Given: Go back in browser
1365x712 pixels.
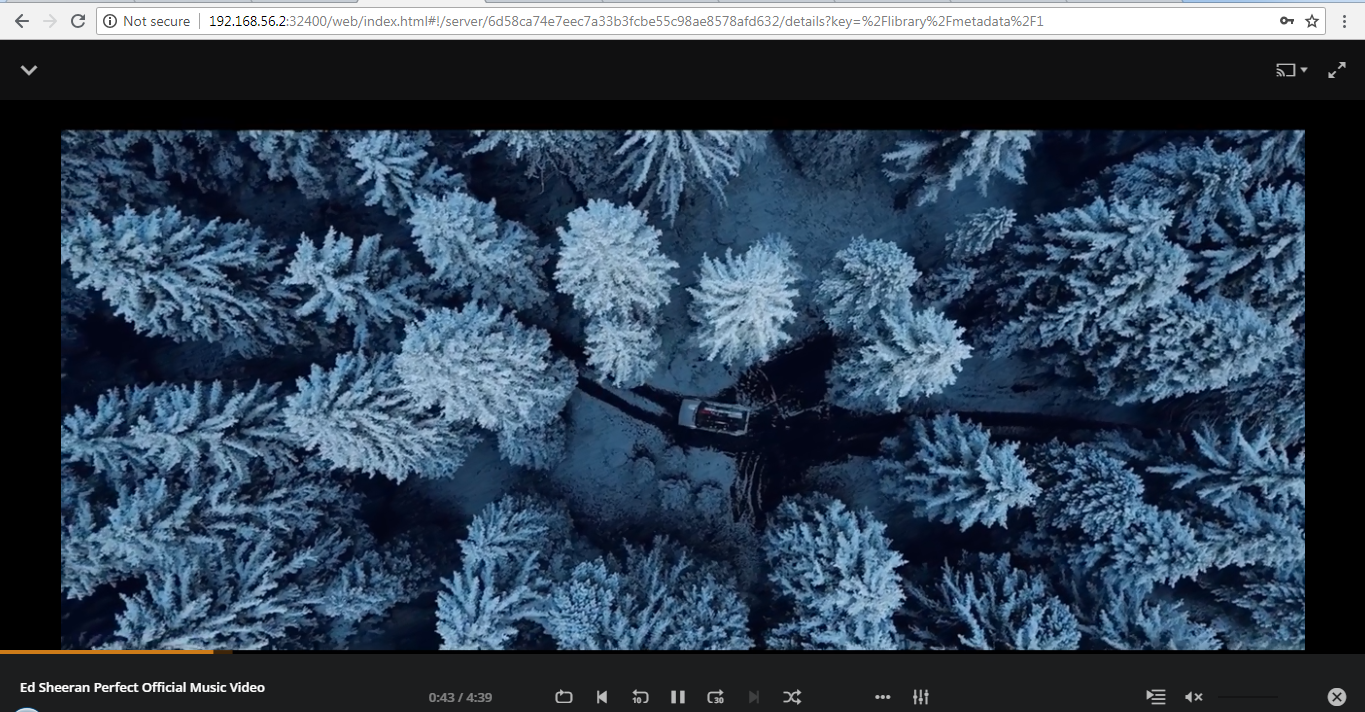Looking at the screenshot, I should coord(22,21).
